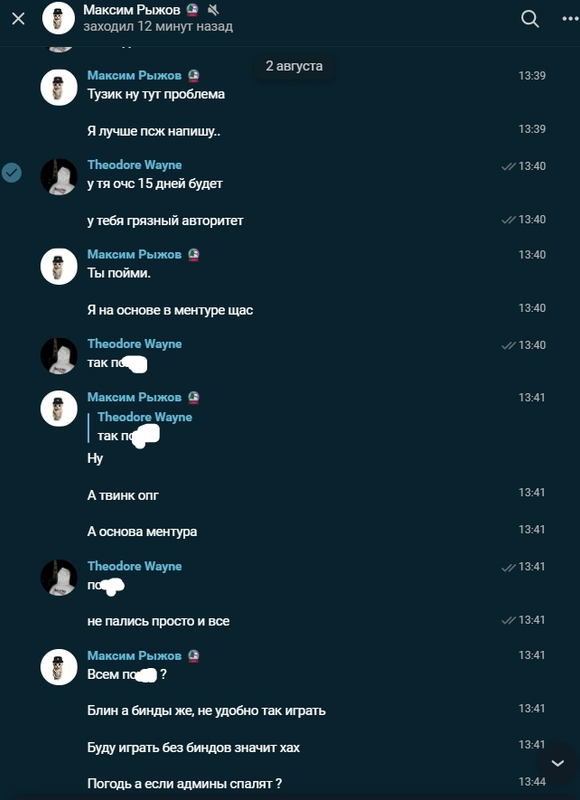Click the emoji status badge next to the header name
The image size is (580, 800).
click(192, 9)
